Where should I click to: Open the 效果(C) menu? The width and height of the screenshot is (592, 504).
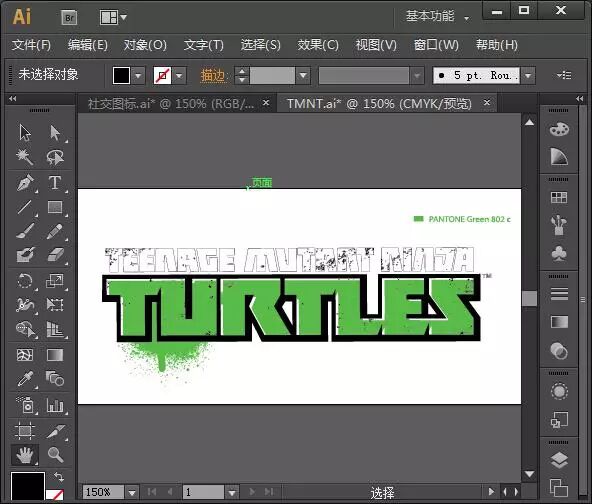point(318,45)
